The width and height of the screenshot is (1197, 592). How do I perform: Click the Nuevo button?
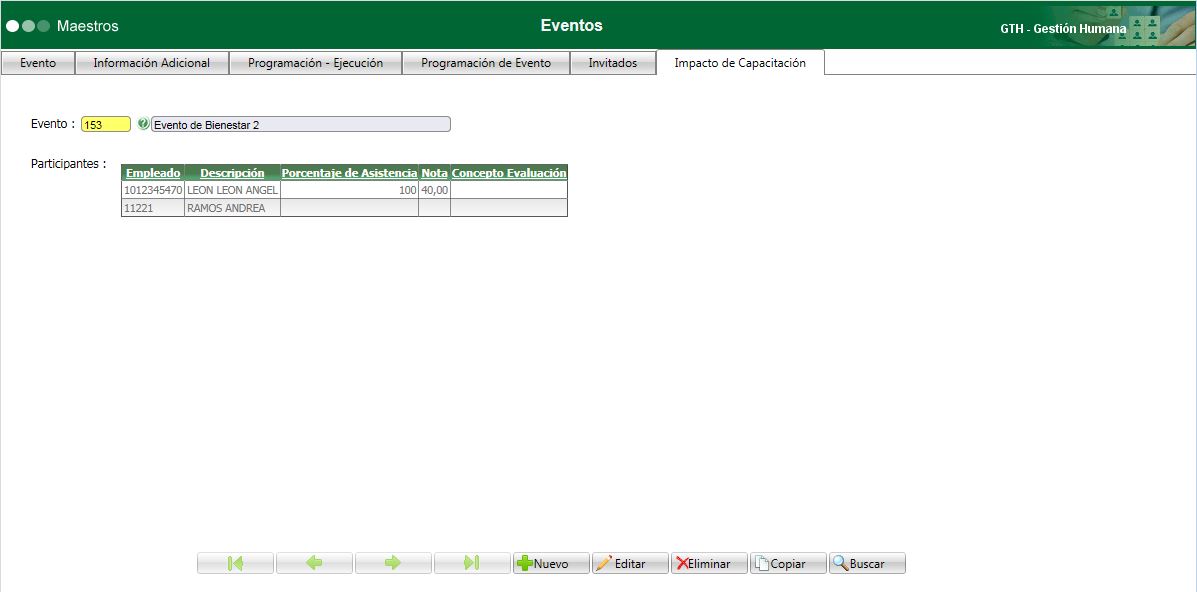click(x=551, y=564)
